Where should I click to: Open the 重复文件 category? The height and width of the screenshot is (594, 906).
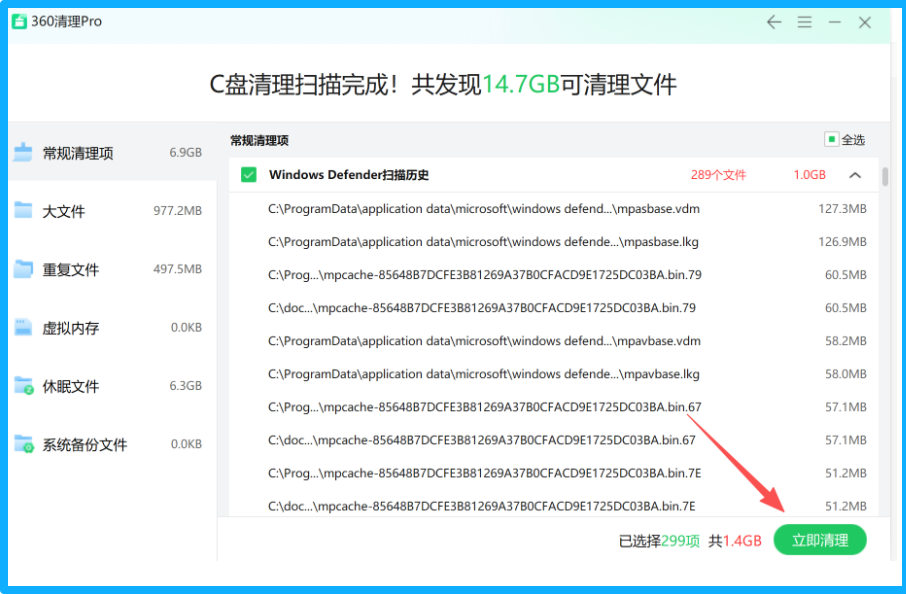point(113,269)
